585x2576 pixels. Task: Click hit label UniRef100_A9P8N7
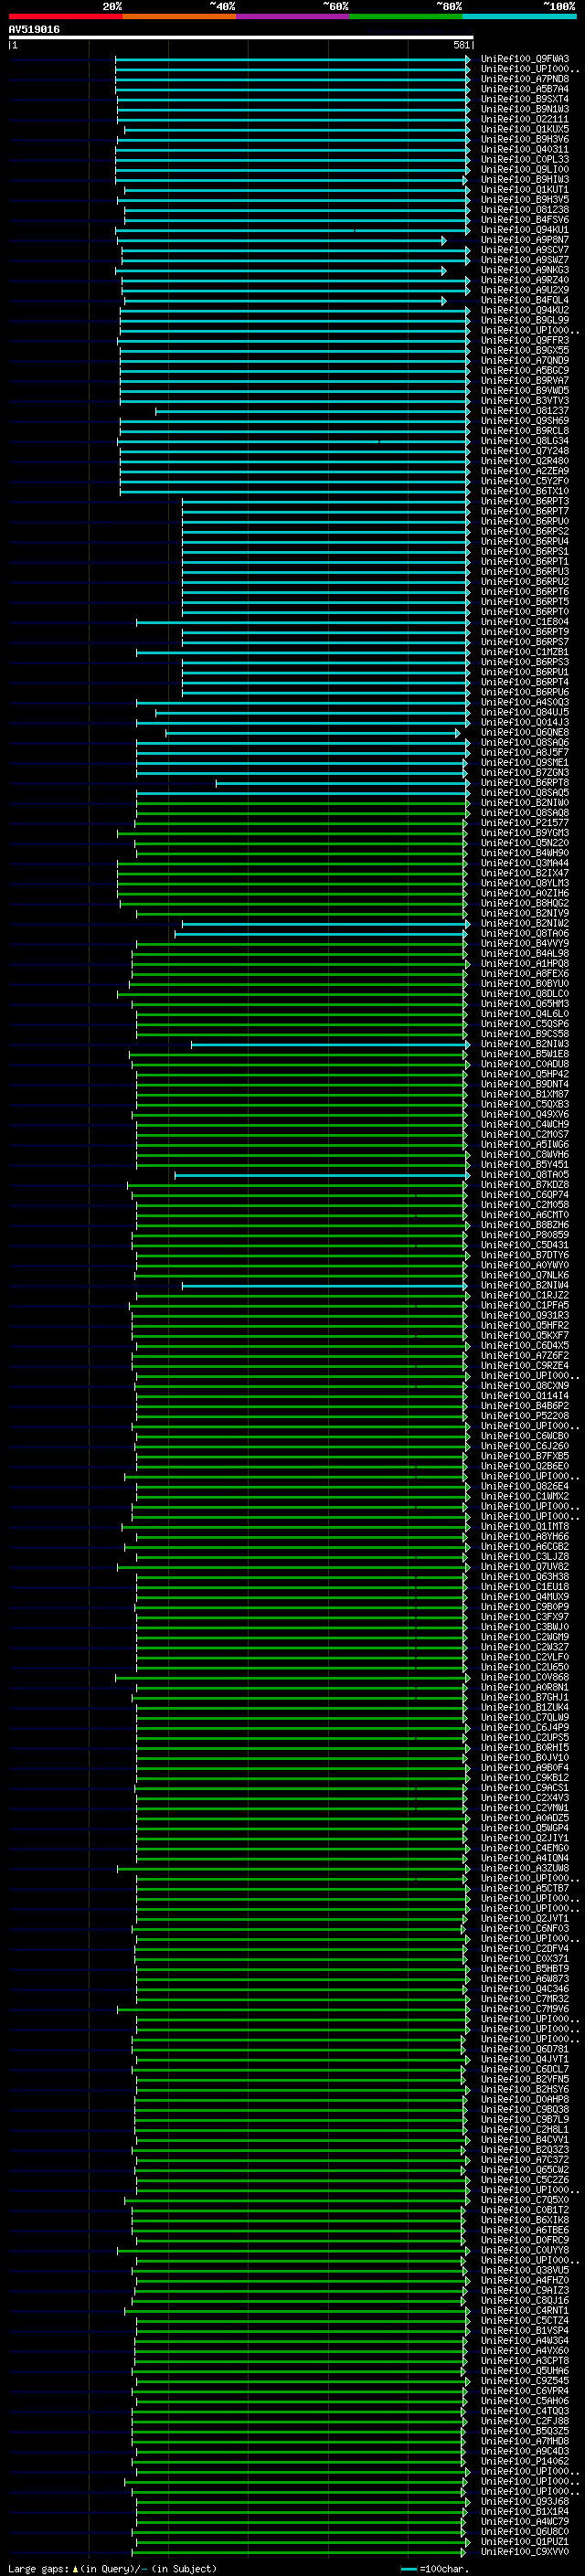[525, 240]
